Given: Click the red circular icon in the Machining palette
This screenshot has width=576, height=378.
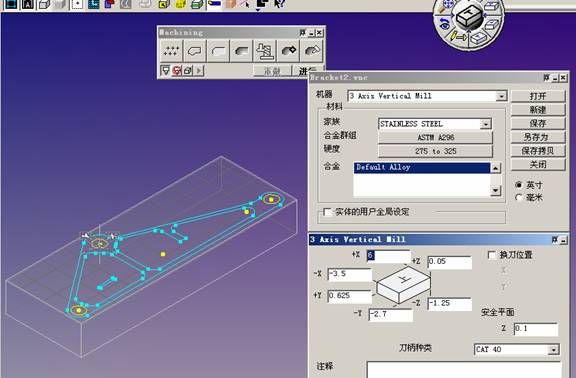Looking at the screenshot, I should [x=177, y=71].
